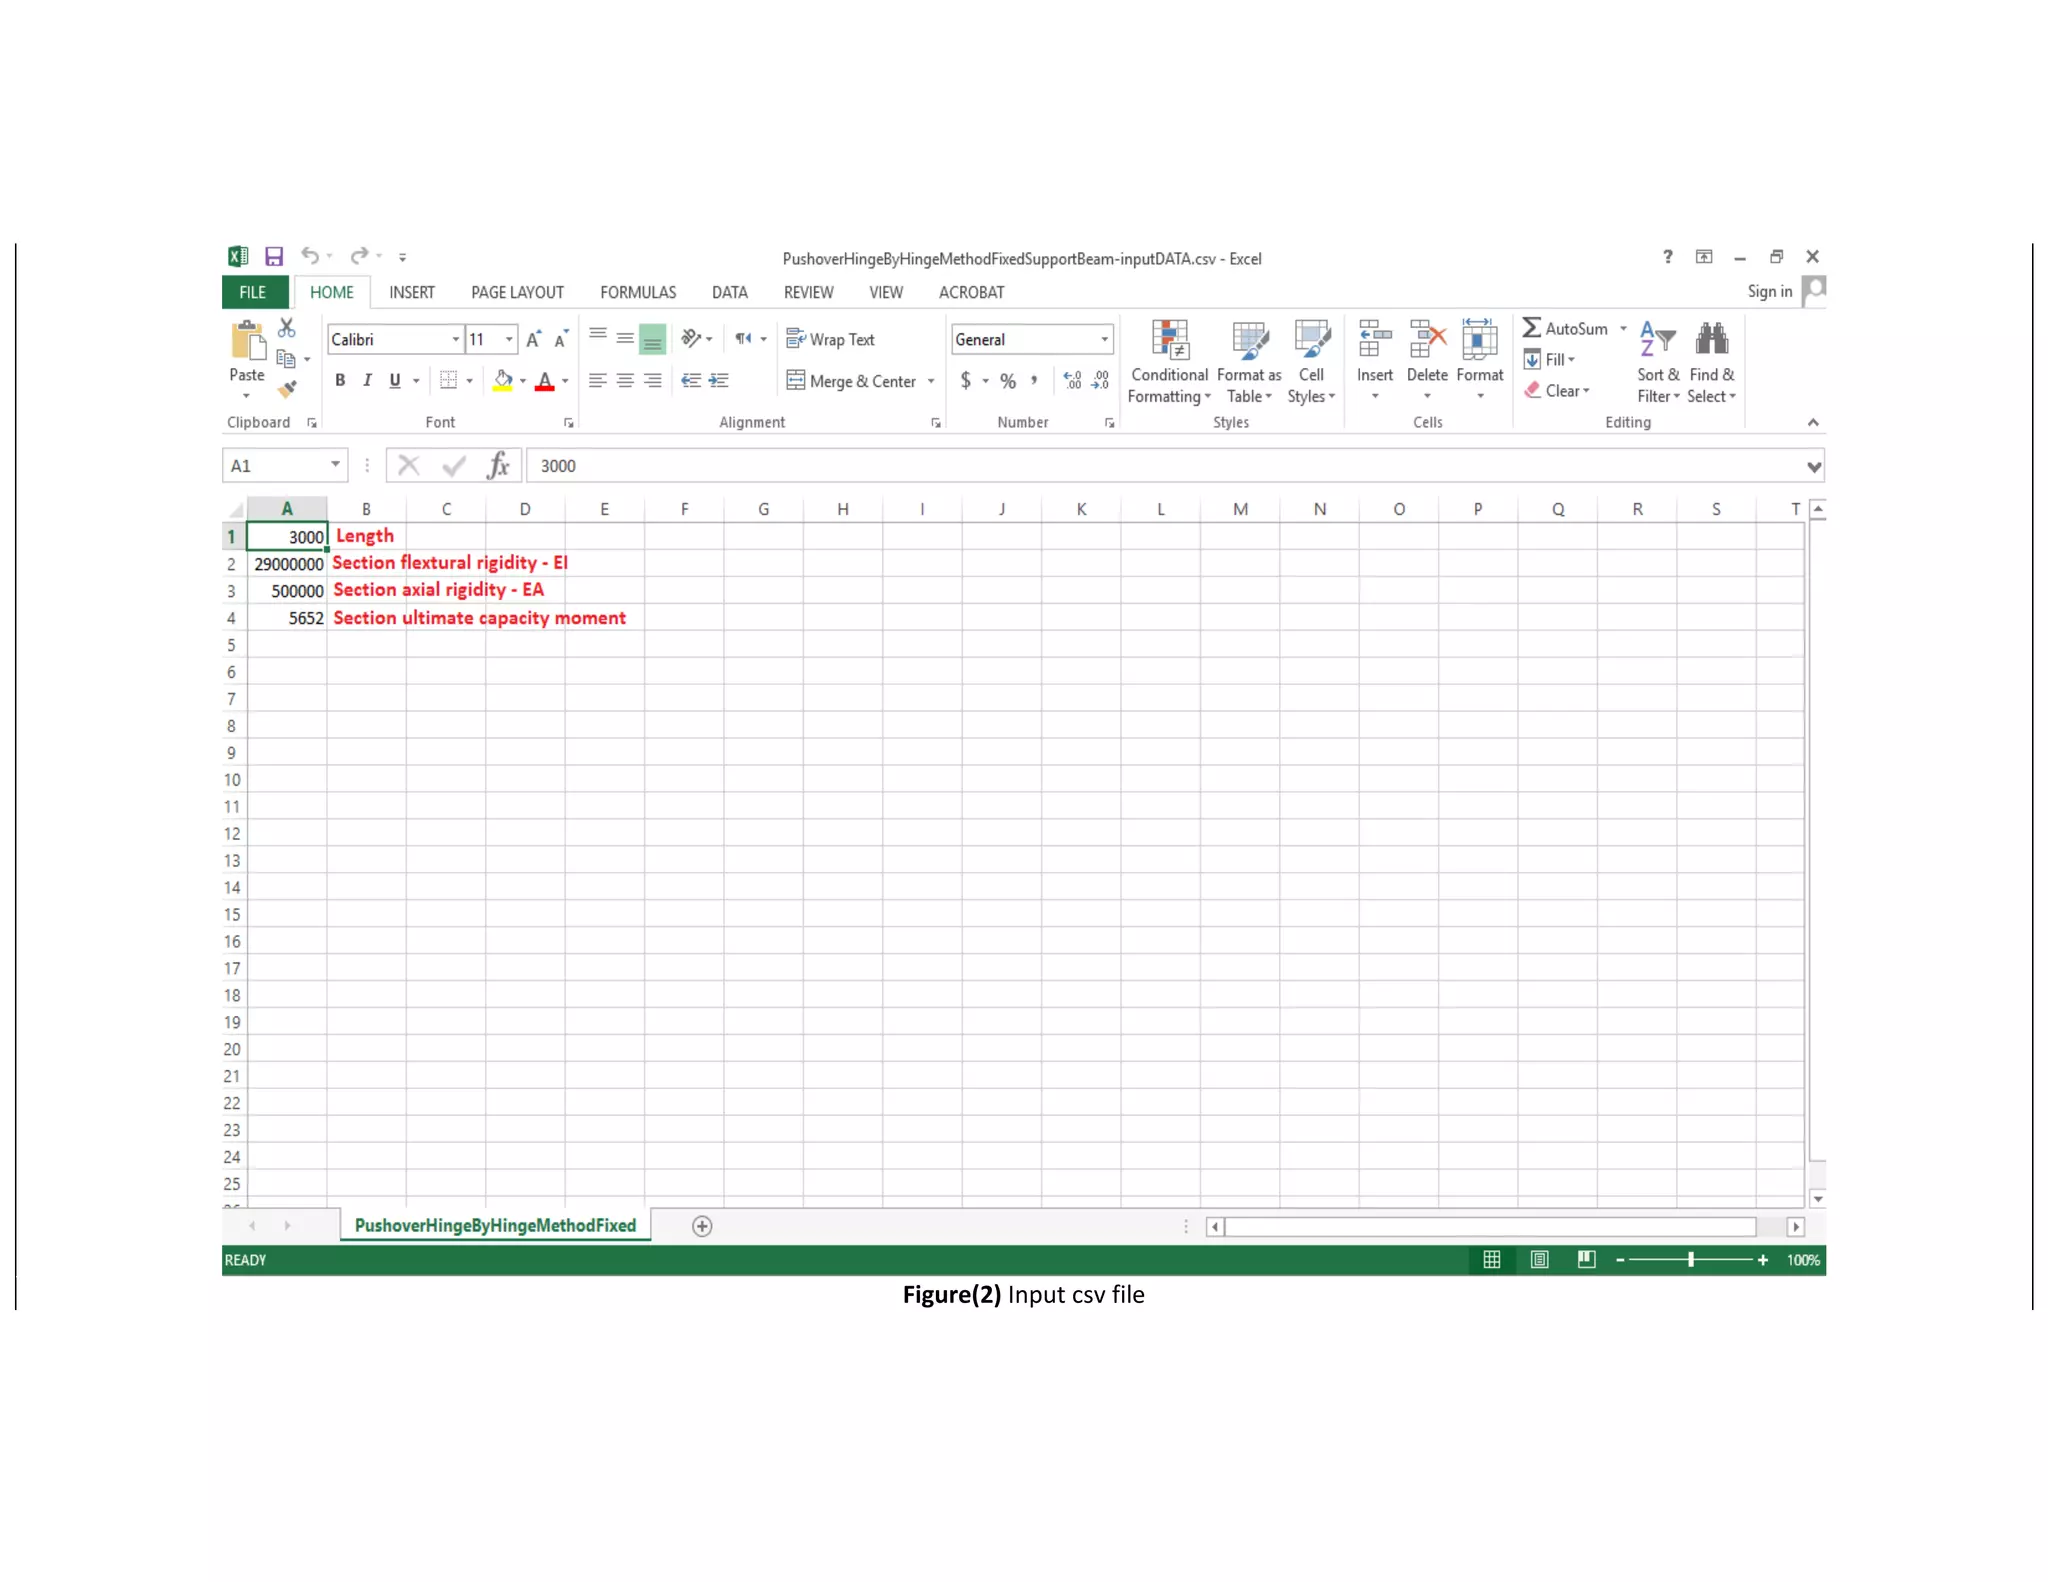The width and height of the screenshot is (2048, 1582).
Task: Open the FILE tab
Action: coord(253,292)
